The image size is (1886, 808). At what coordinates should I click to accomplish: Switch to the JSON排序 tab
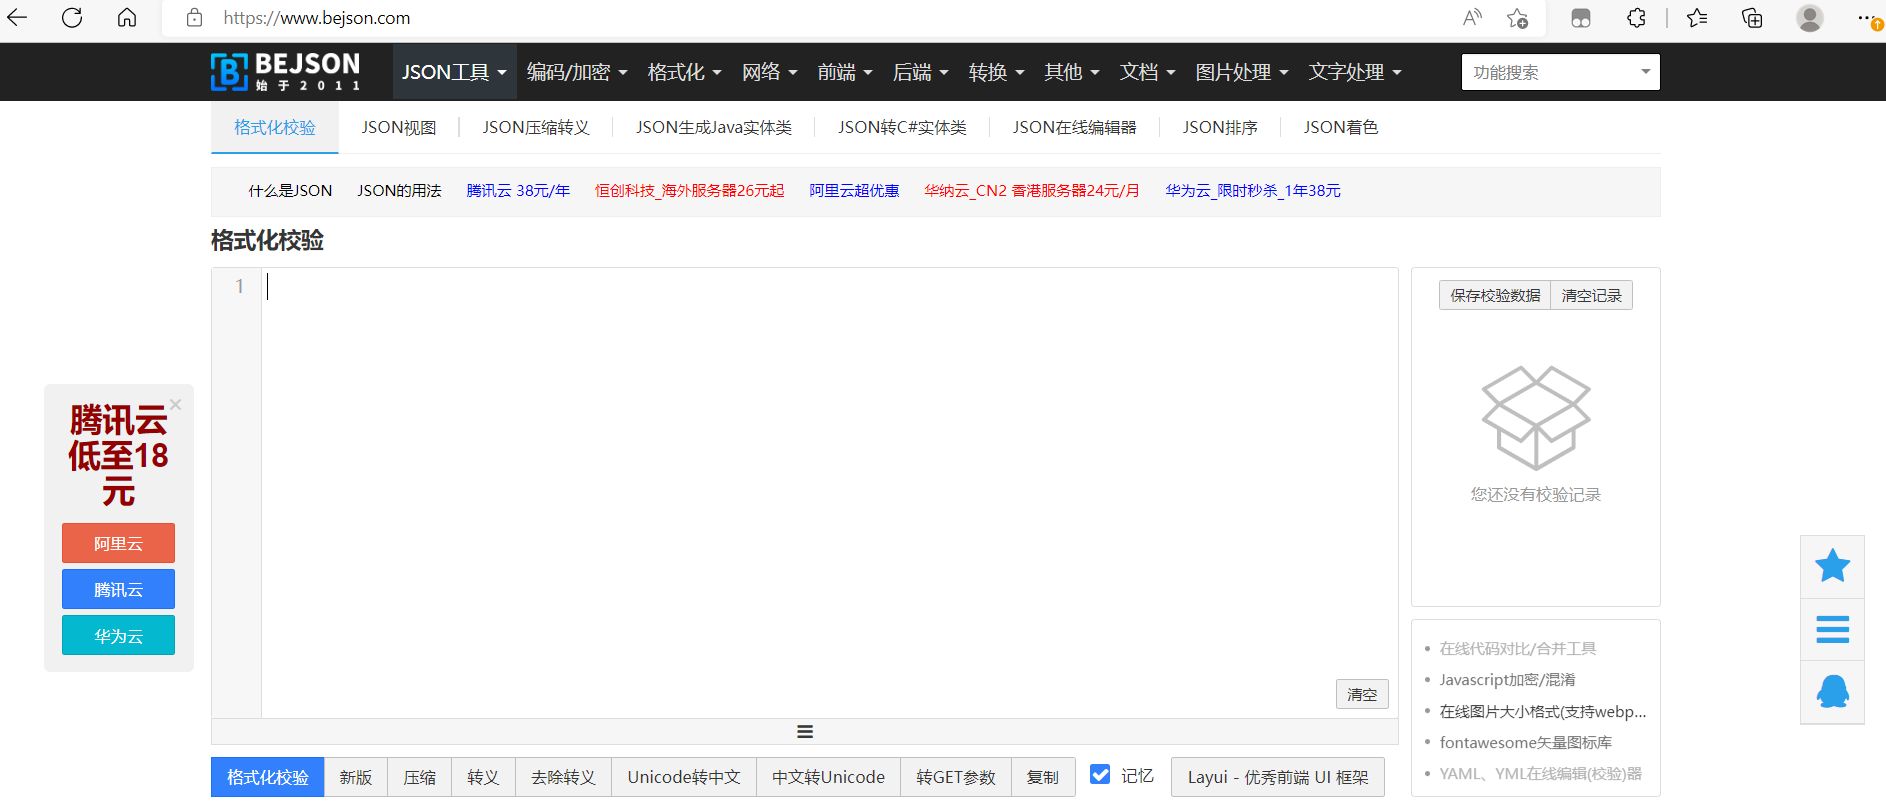click(1220, 127)
